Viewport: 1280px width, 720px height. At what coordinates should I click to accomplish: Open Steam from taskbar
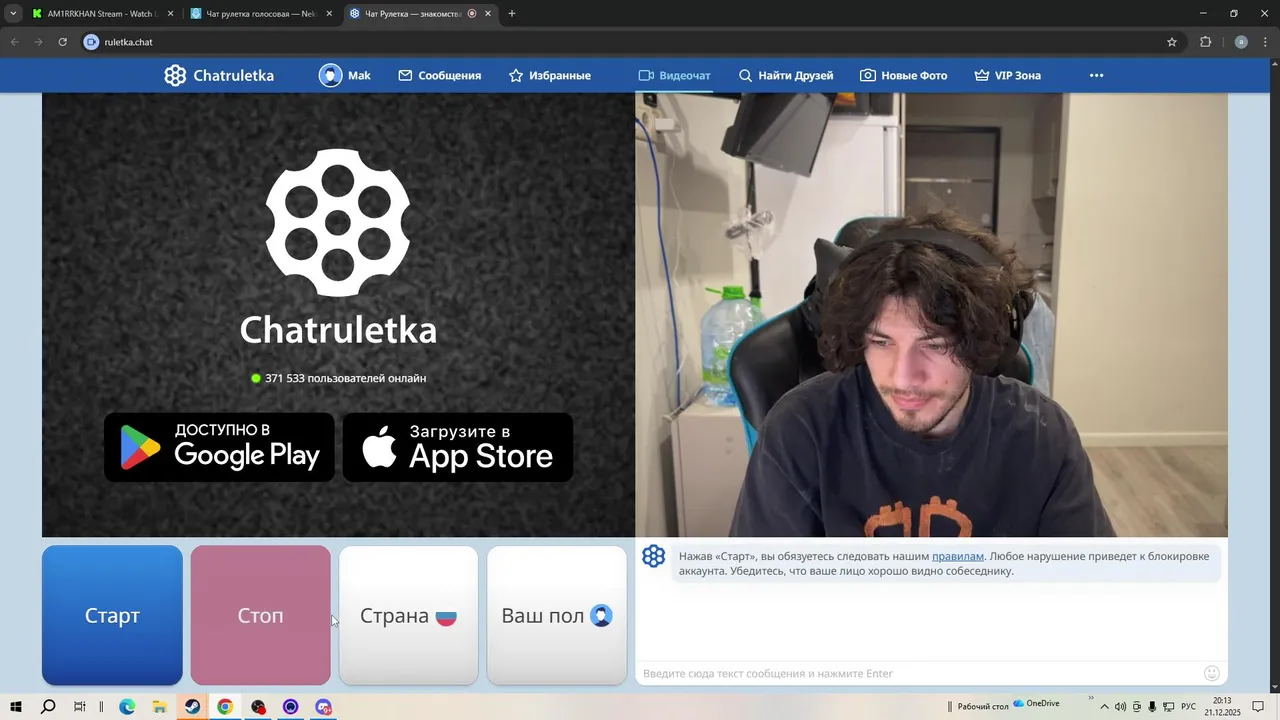[x=192, y=707]
